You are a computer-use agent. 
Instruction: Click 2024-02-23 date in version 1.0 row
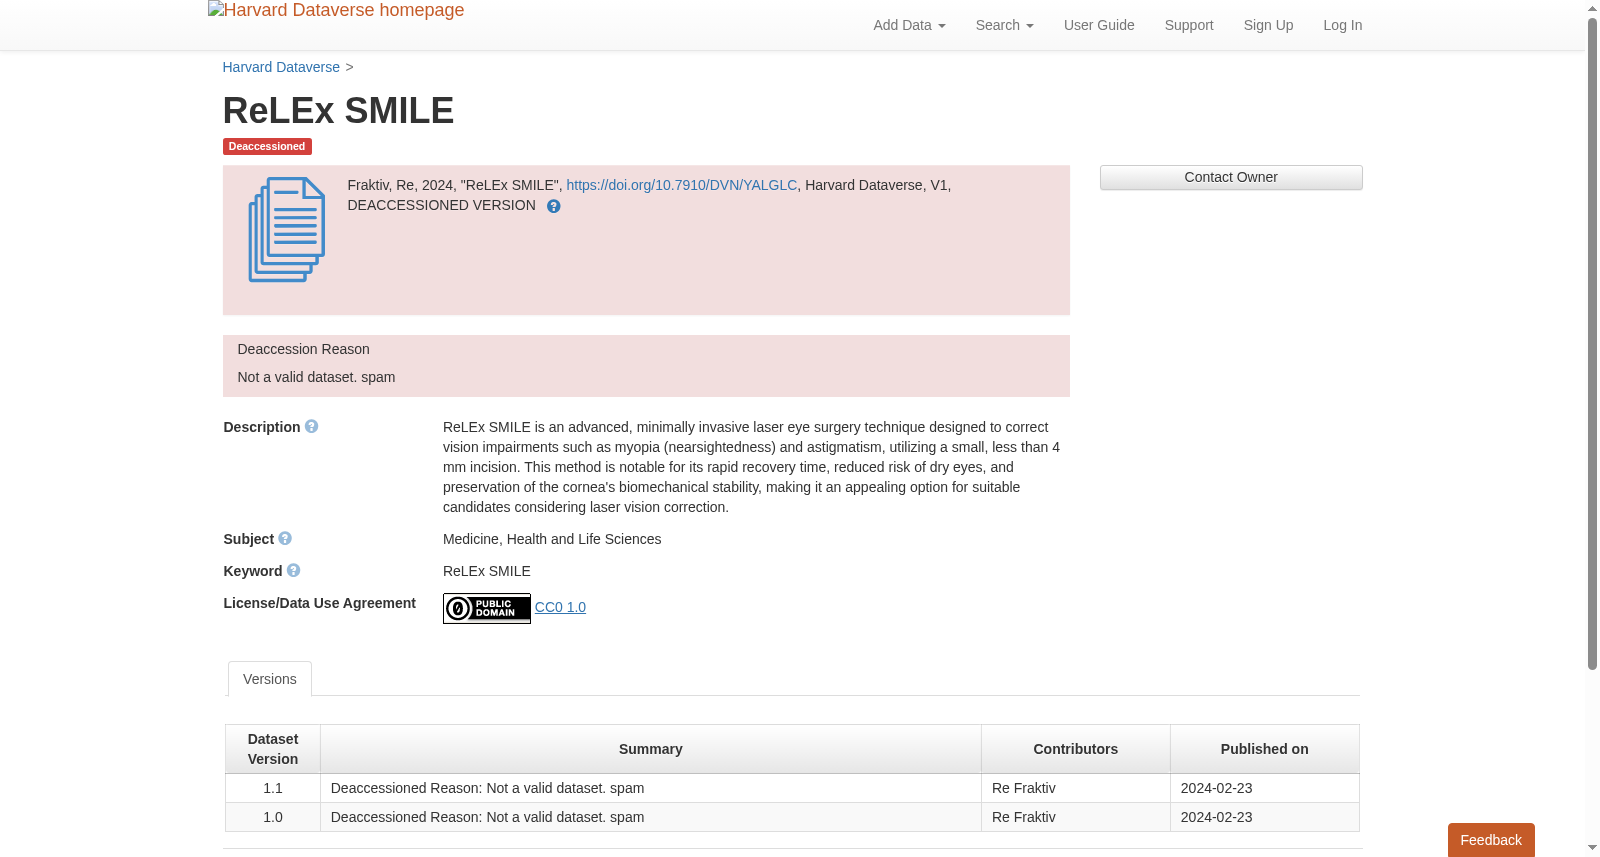1216,817
